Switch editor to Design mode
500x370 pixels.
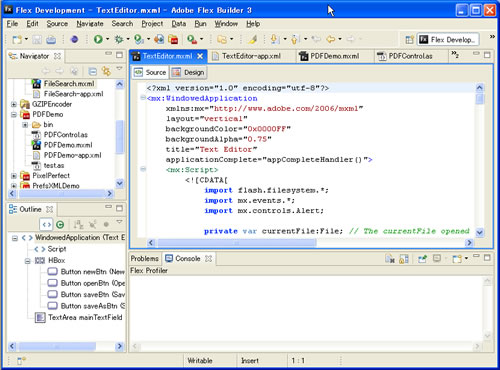[x=188, y=72]
